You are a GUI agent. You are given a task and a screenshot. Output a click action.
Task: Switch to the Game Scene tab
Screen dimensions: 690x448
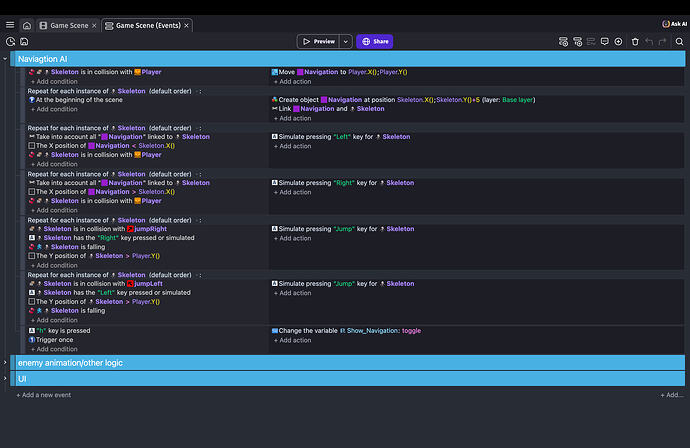tap(69, 26)
